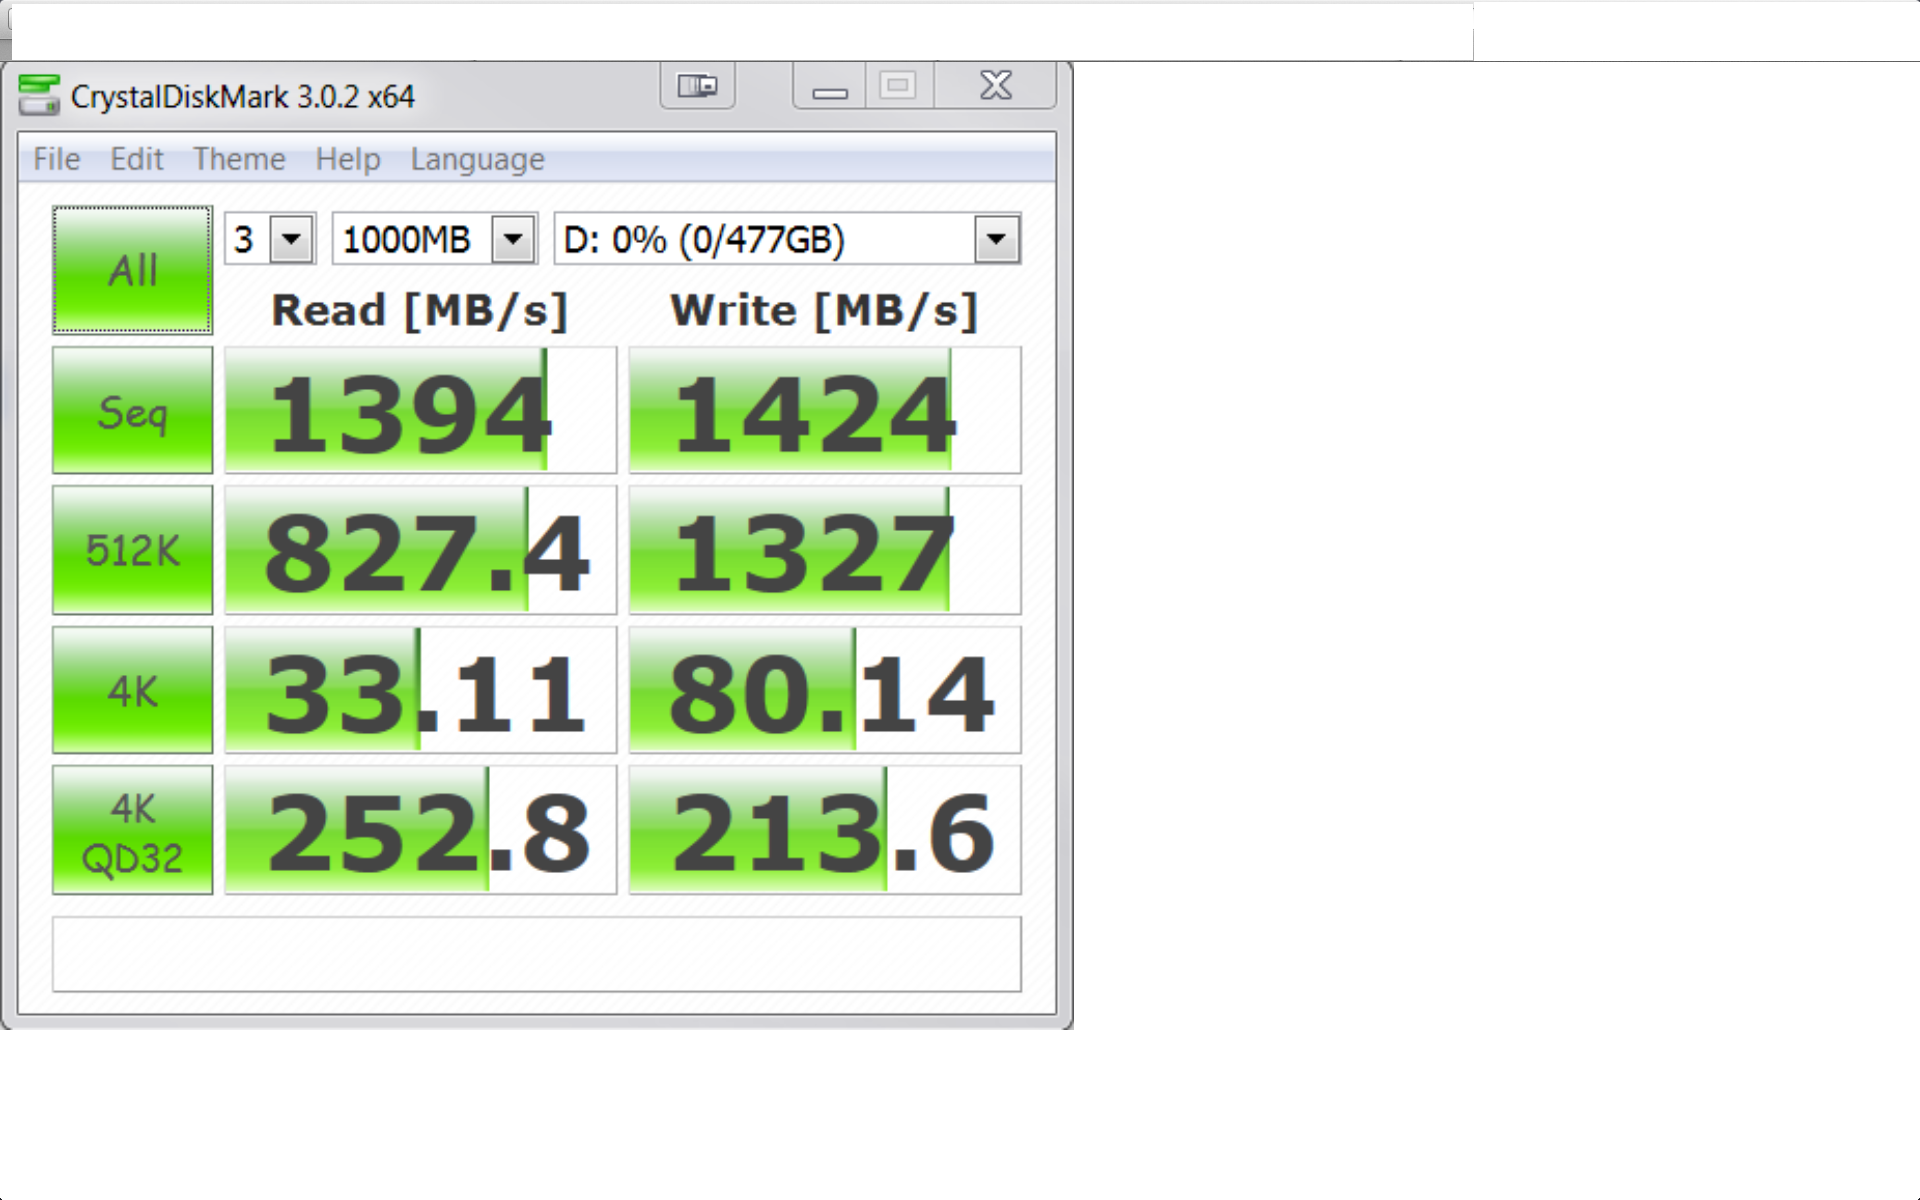Open the Help menu

(347, 159)
